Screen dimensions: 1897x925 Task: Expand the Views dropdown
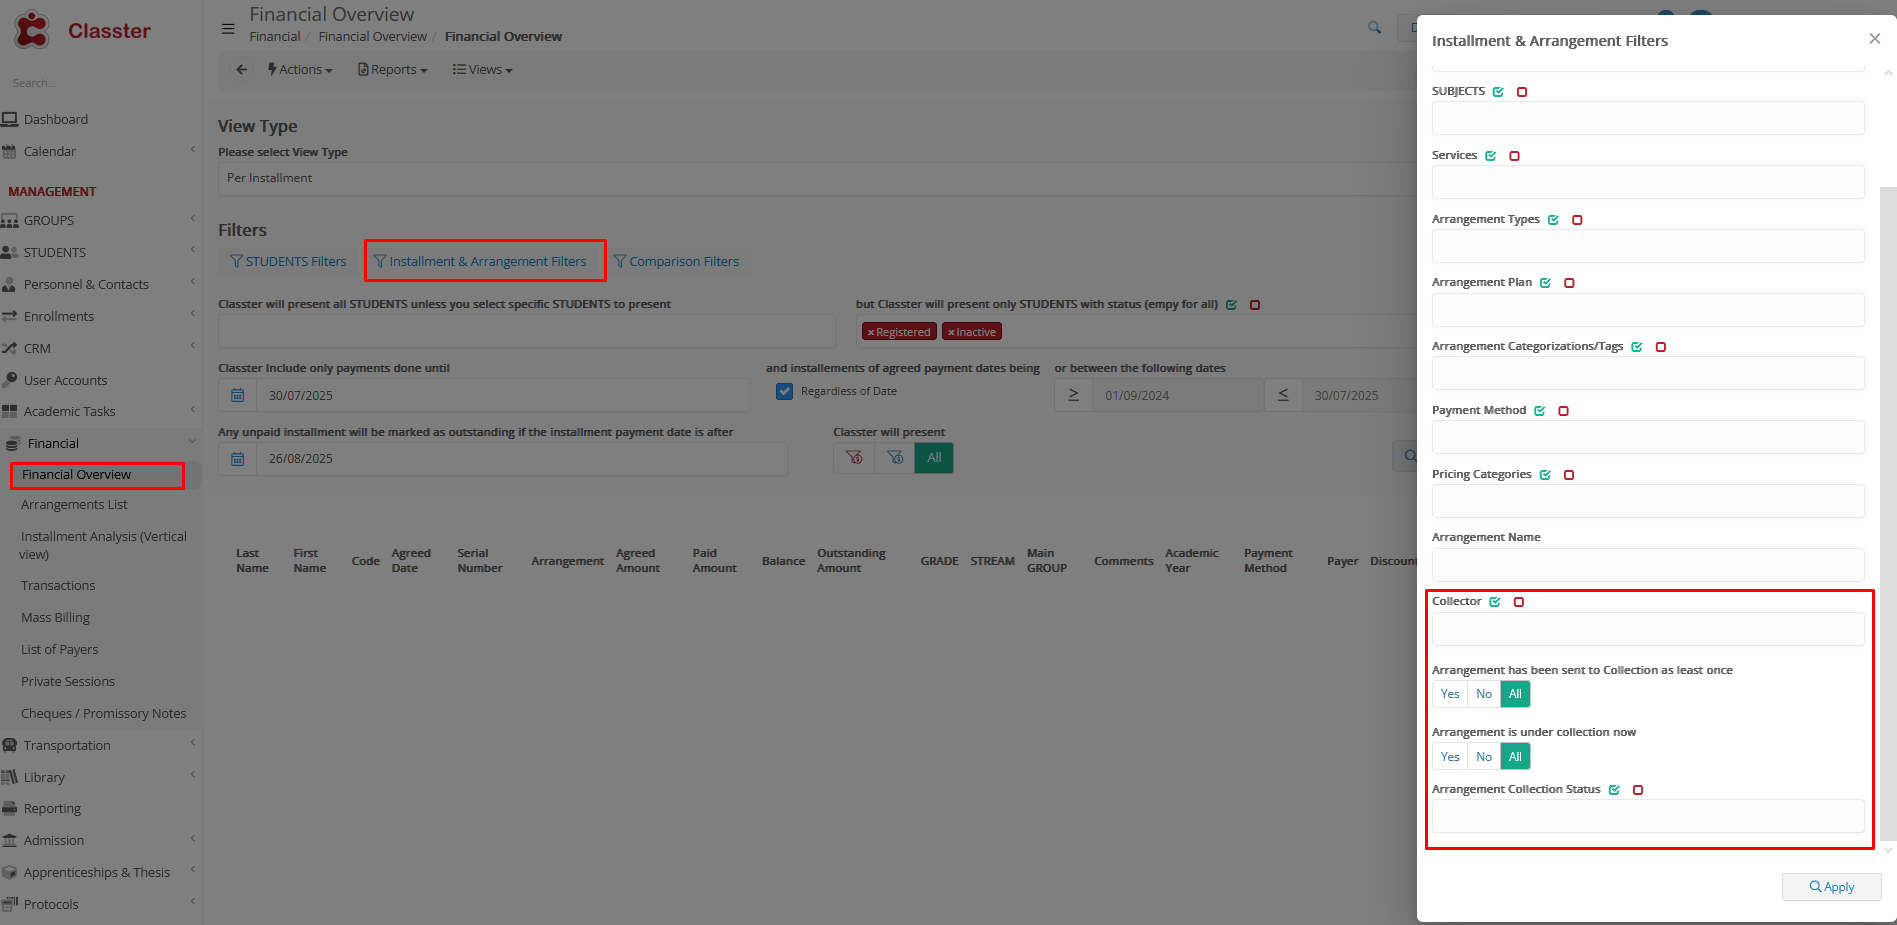click(x=483, y=70)
